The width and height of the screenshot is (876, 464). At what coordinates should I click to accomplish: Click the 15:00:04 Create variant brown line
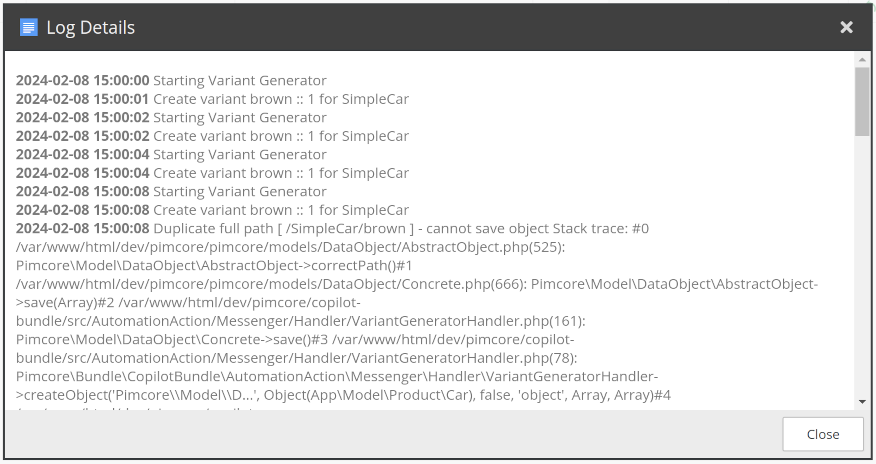point(212,173)
